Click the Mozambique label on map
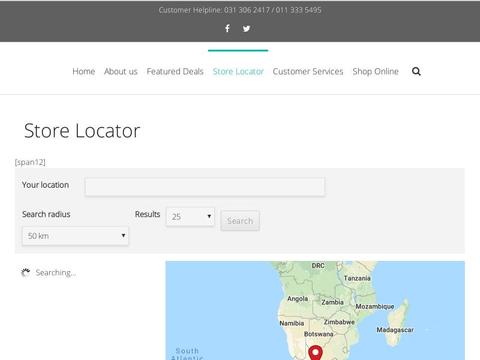 point(375,306)
